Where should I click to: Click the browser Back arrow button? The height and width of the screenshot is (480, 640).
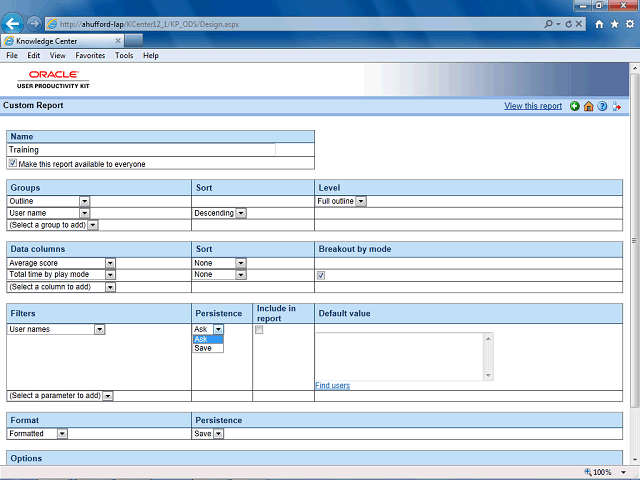[x=13, y=24]
